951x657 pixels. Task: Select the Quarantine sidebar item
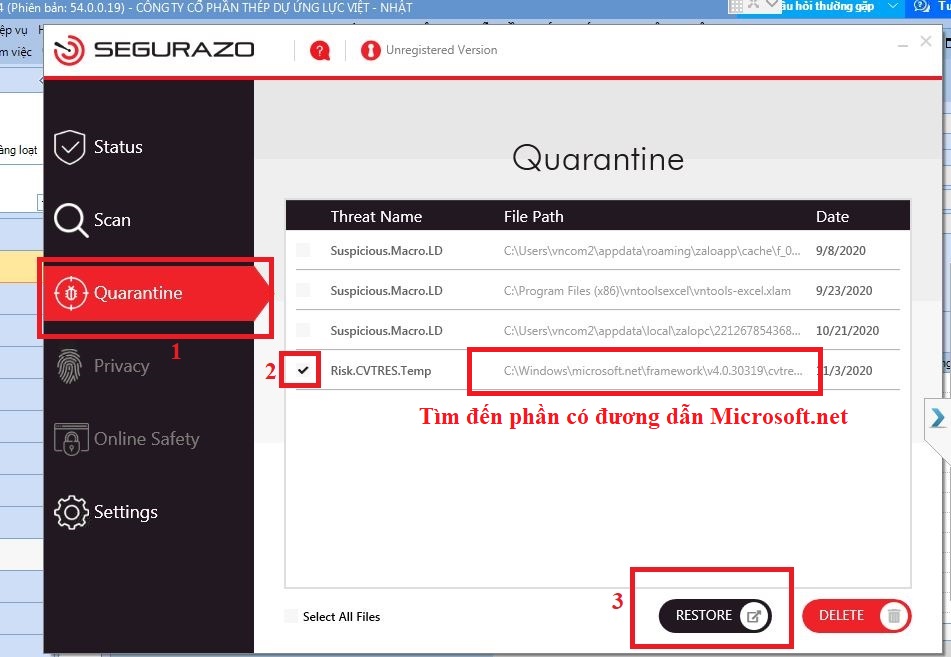[x=155, y=293]
